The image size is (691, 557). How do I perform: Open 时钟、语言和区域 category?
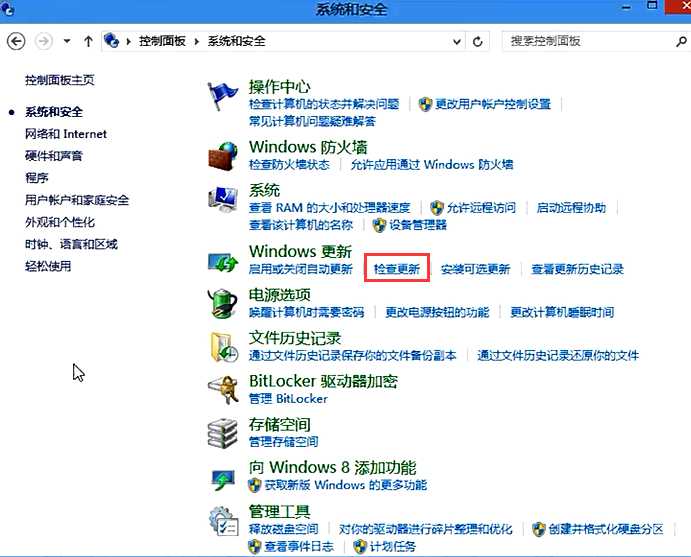pyautogui.click(x=71, y=244)
